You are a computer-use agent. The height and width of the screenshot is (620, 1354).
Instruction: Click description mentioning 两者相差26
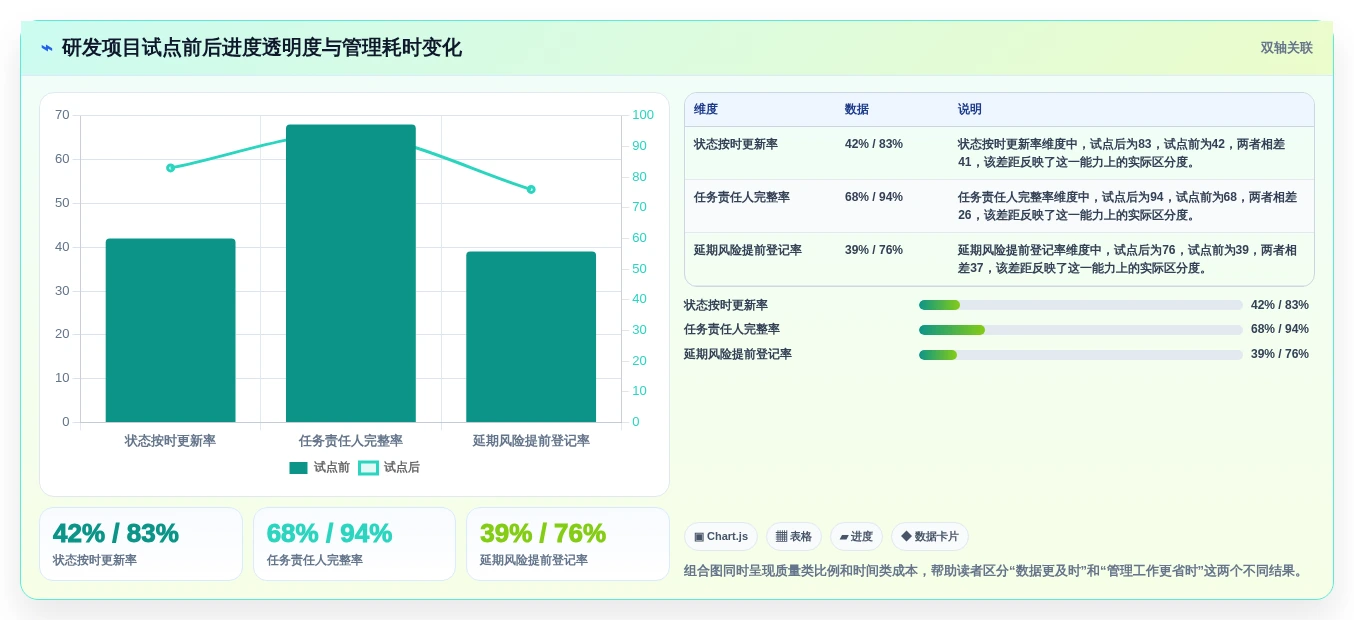[x=1128, y=206]
